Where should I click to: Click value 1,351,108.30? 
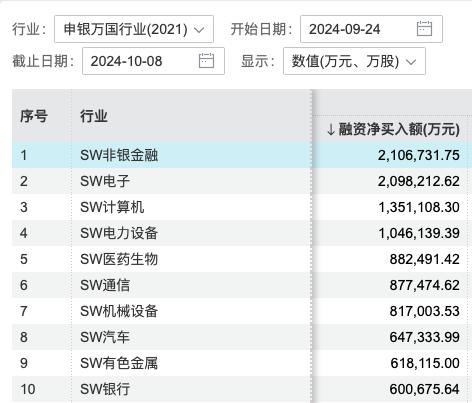(x=419, y=207)
